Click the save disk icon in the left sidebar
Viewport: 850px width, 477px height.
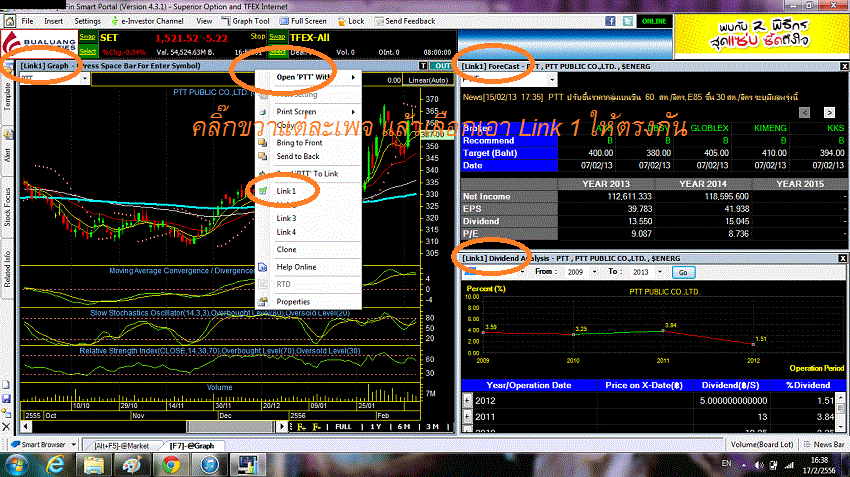(7, 399)
